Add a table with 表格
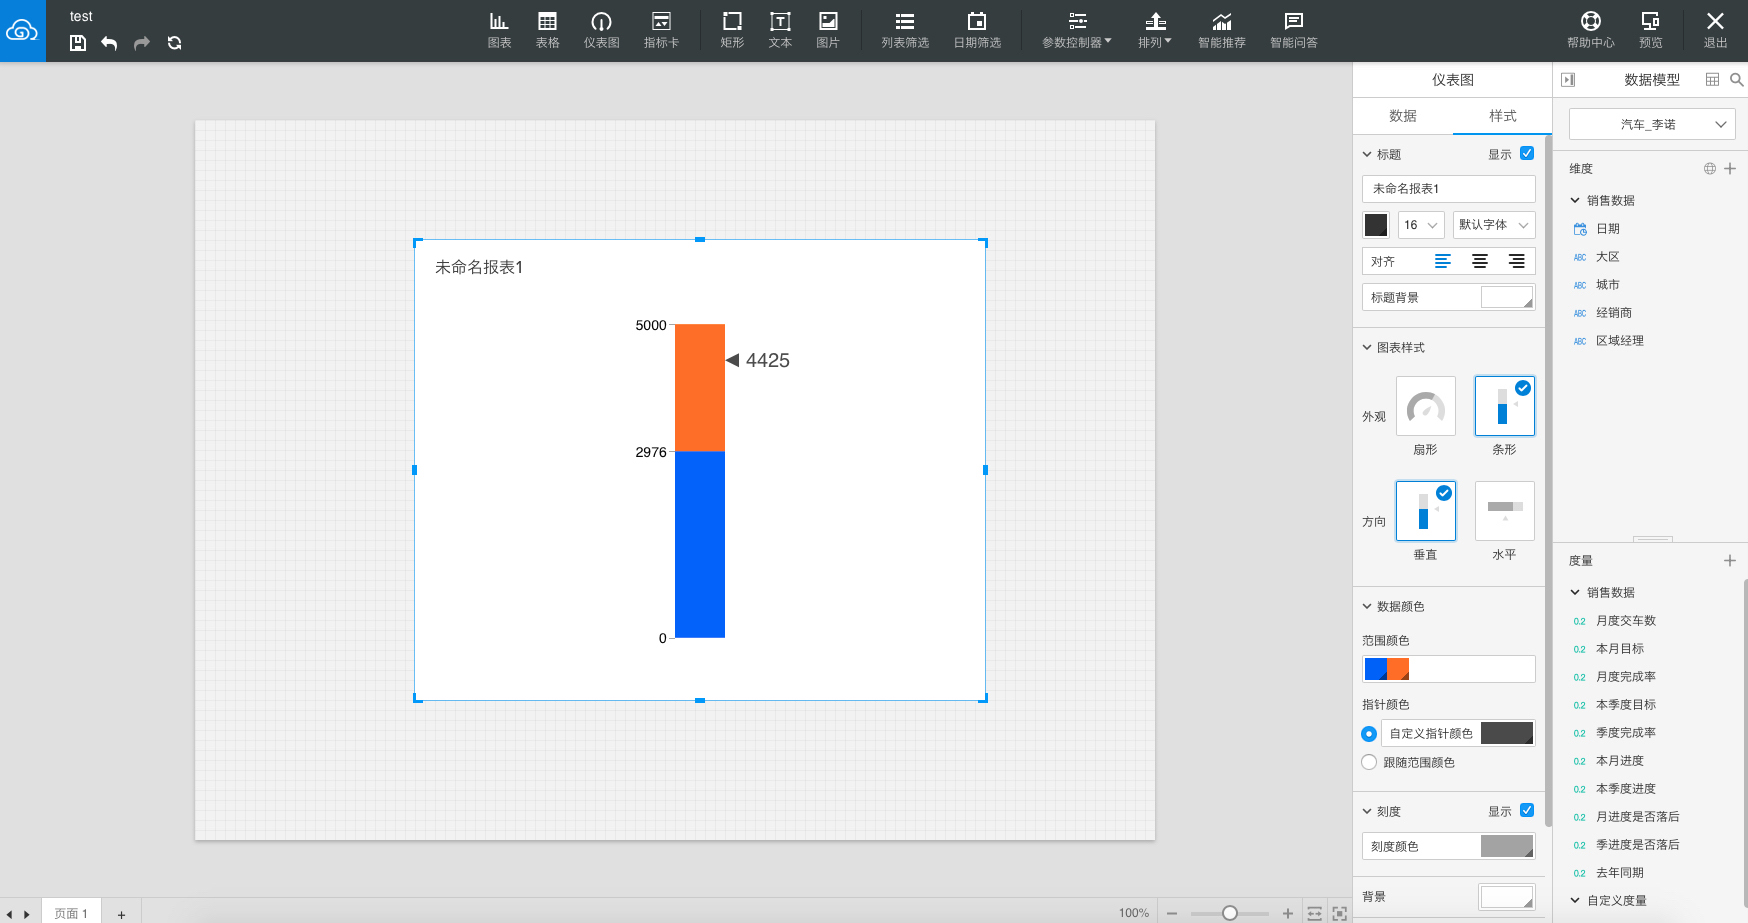The width and height of the screenshot is (1748, 923). 547,30
